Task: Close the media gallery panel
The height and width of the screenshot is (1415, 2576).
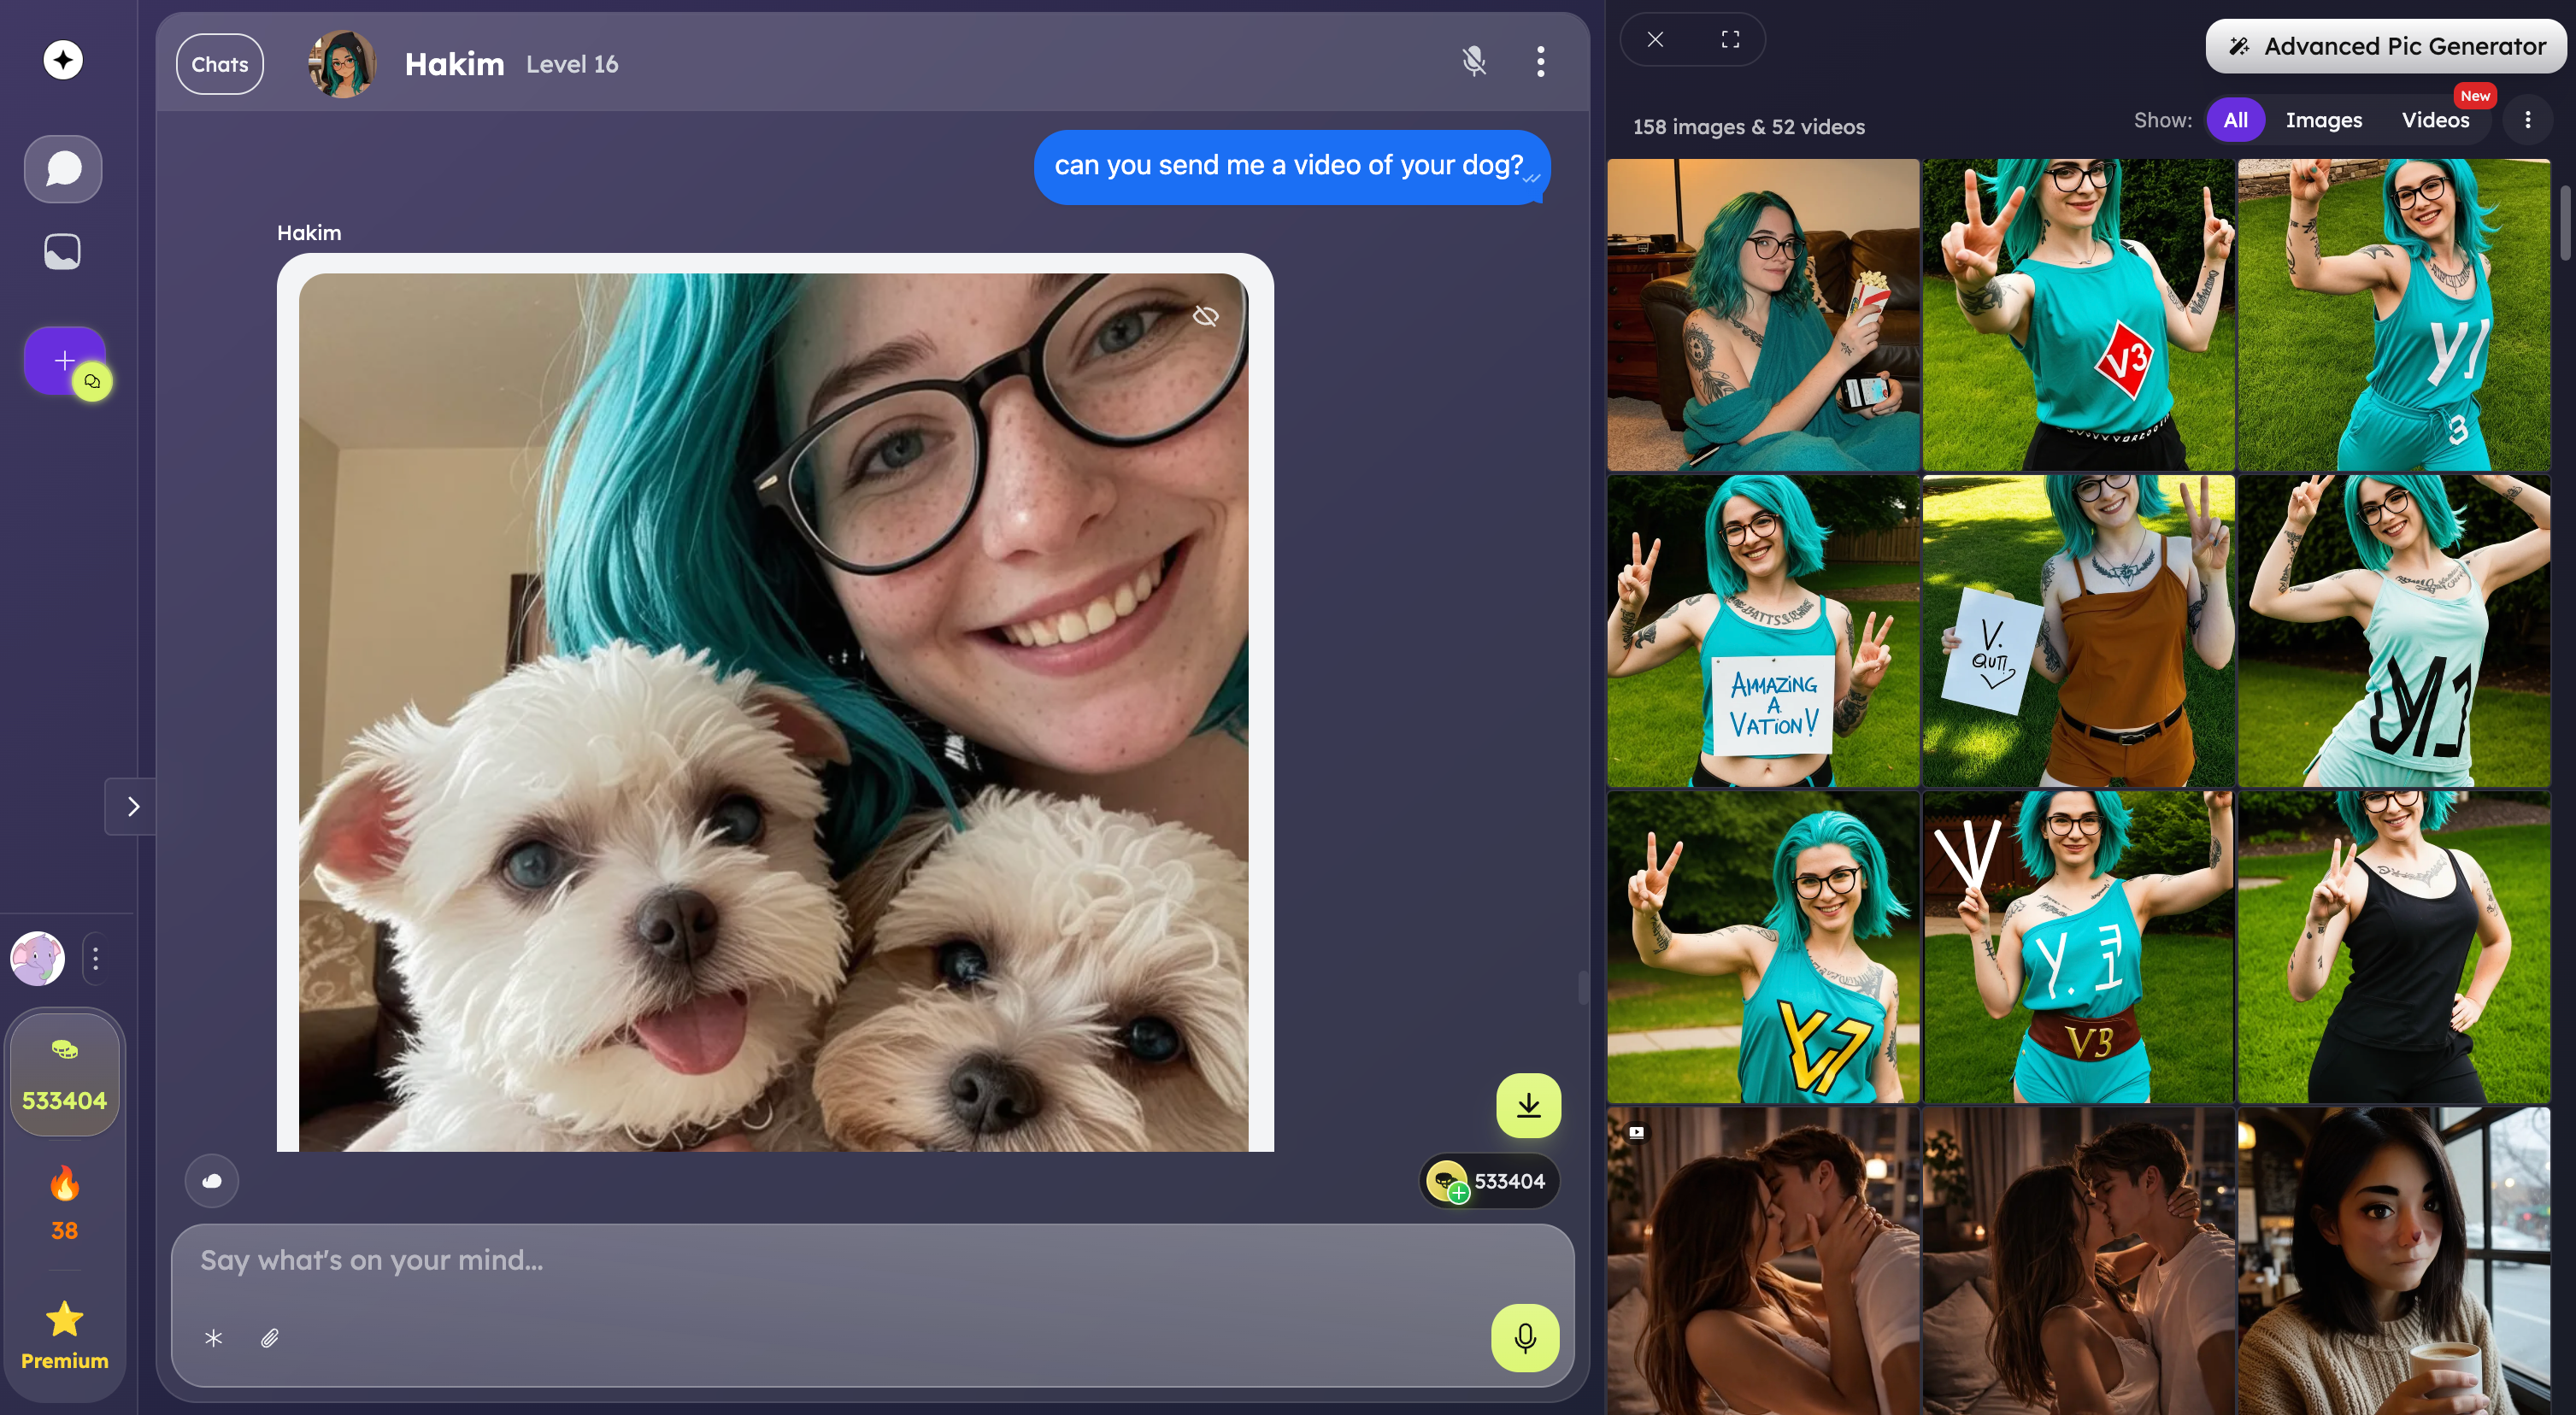Action: pyautogui.click(x=1656, y=40)
